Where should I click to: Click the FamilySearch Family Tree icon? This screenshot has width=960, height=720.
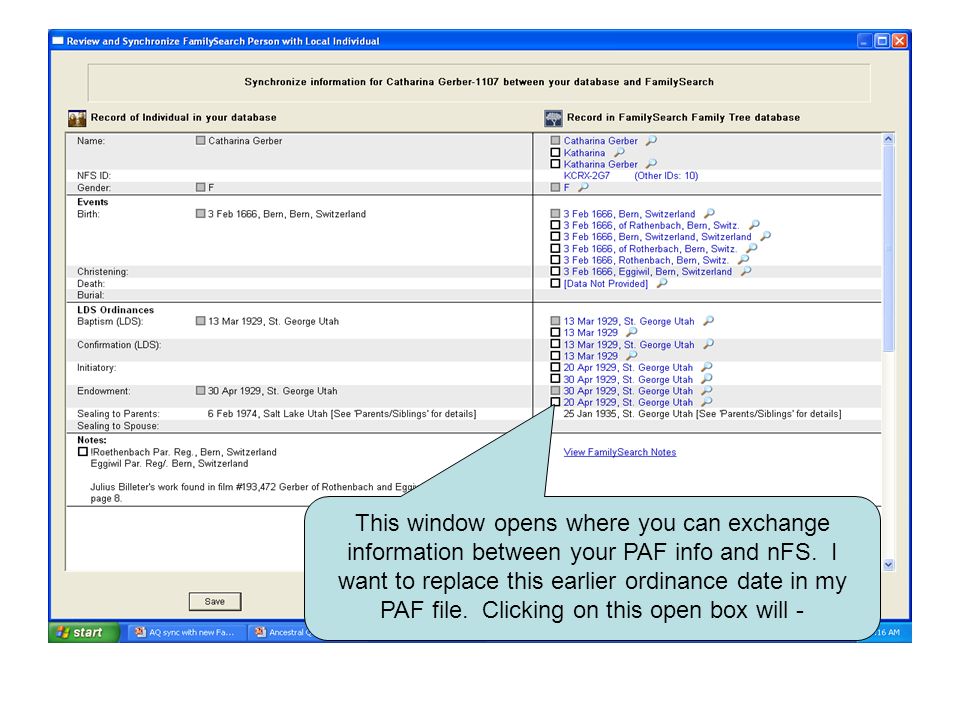(553, 118)
